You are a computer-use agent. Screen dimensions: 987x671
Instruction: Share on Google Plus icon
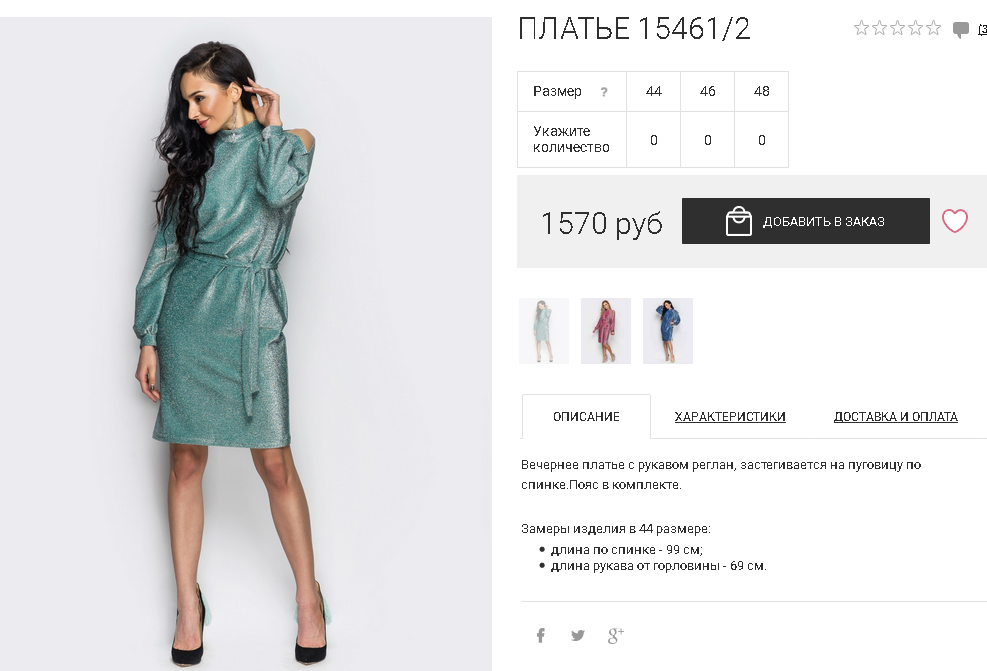616,635
